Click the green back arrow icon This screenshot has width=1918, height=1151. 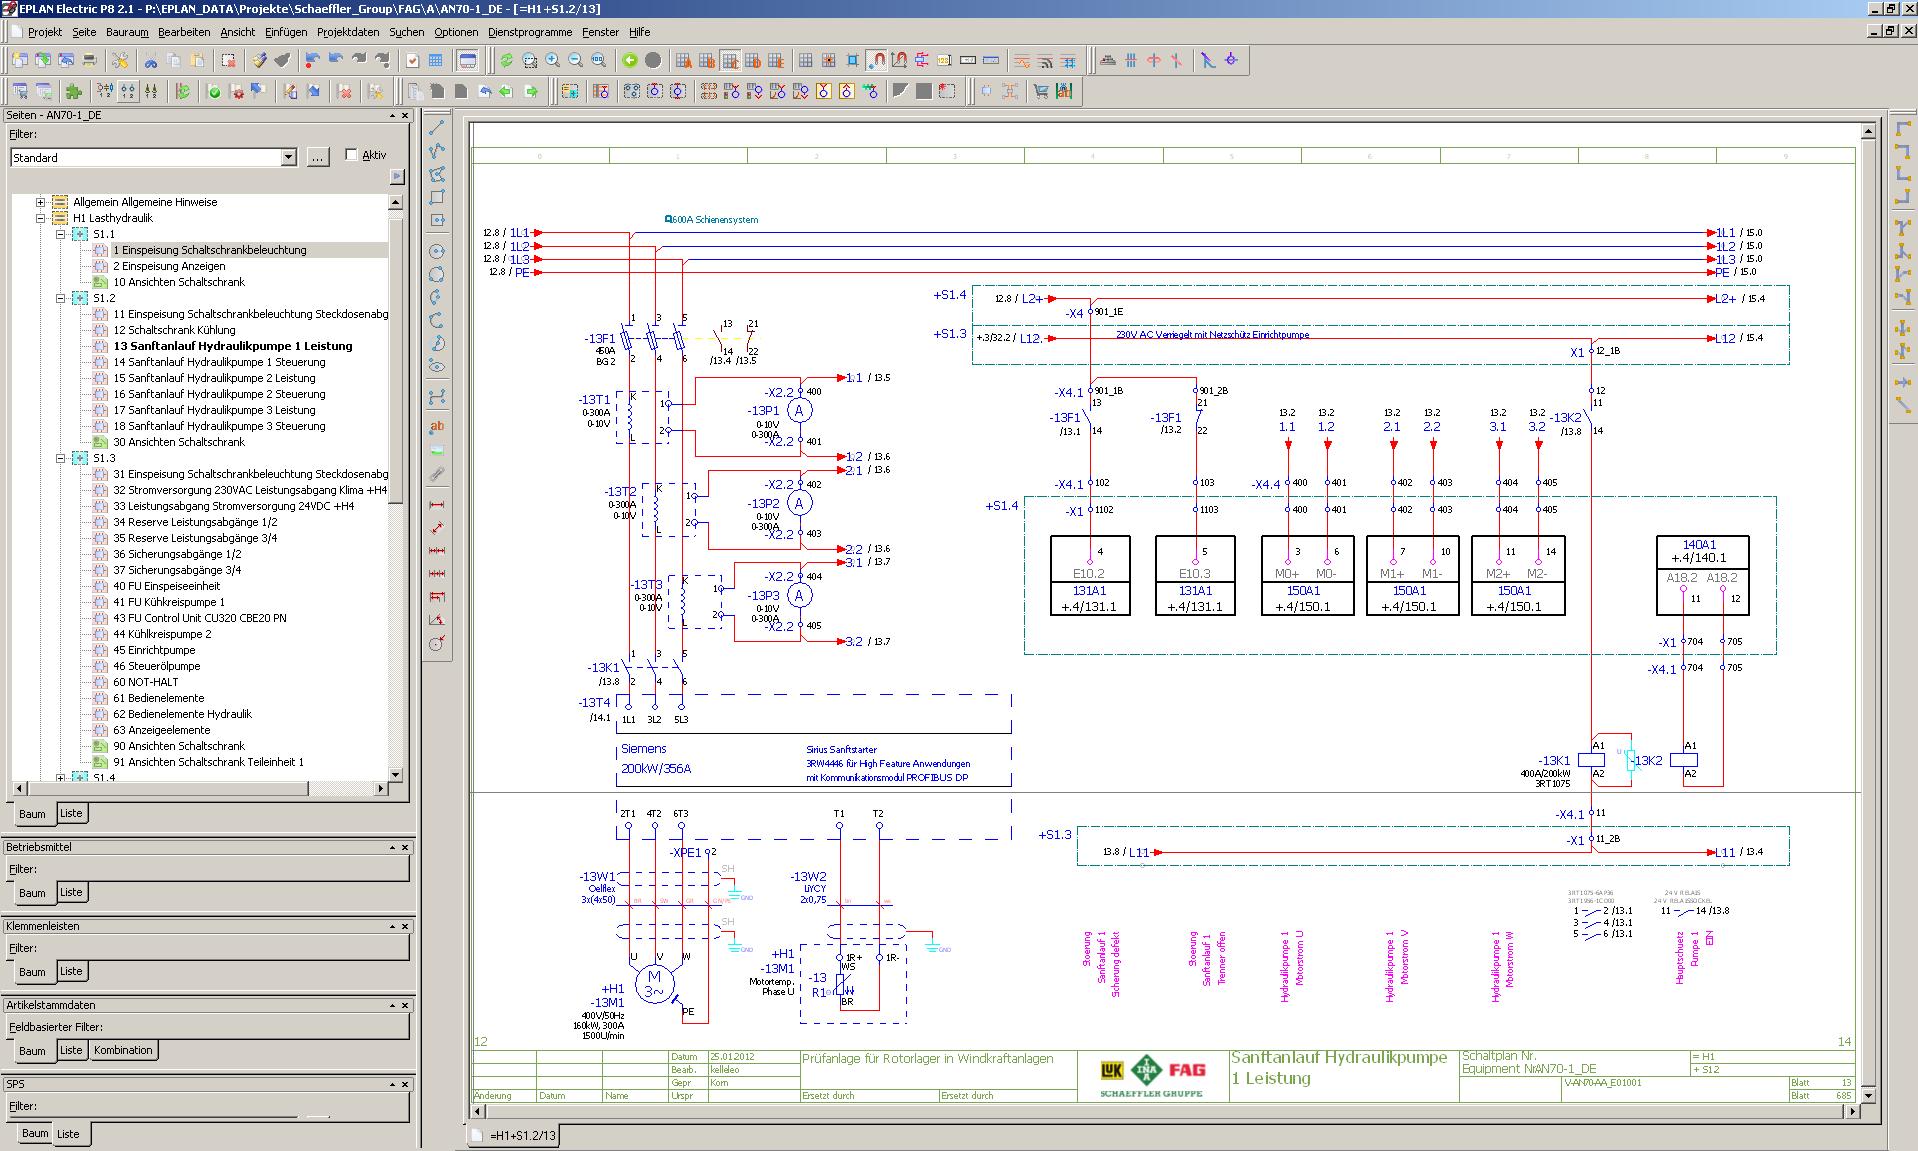[x=630, y=60]
